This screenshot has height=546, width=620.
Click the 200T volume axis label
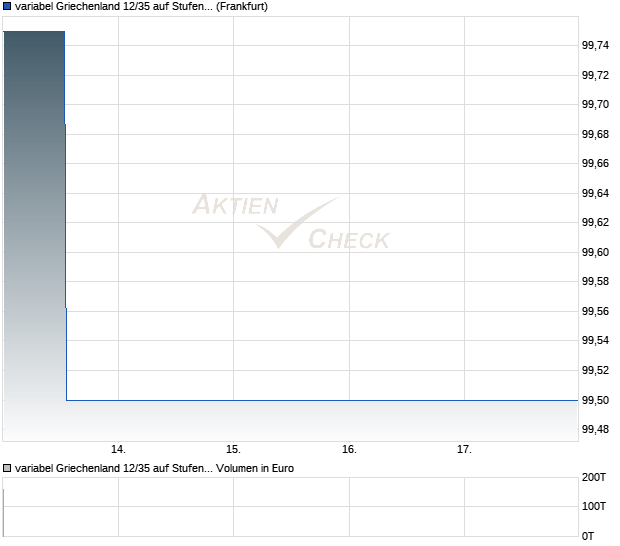point(595,478)
